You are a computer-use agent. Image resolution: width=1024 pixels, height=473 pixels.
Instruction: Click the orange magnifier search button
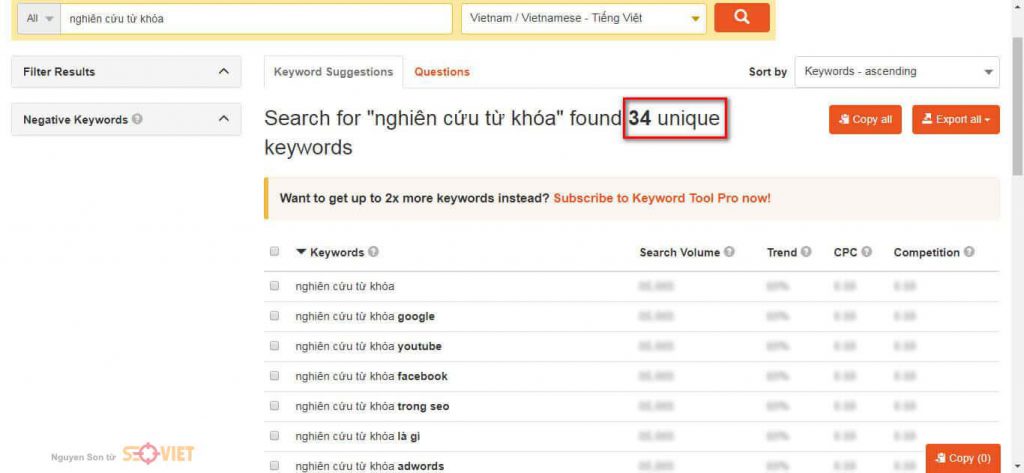pos(741,18)
